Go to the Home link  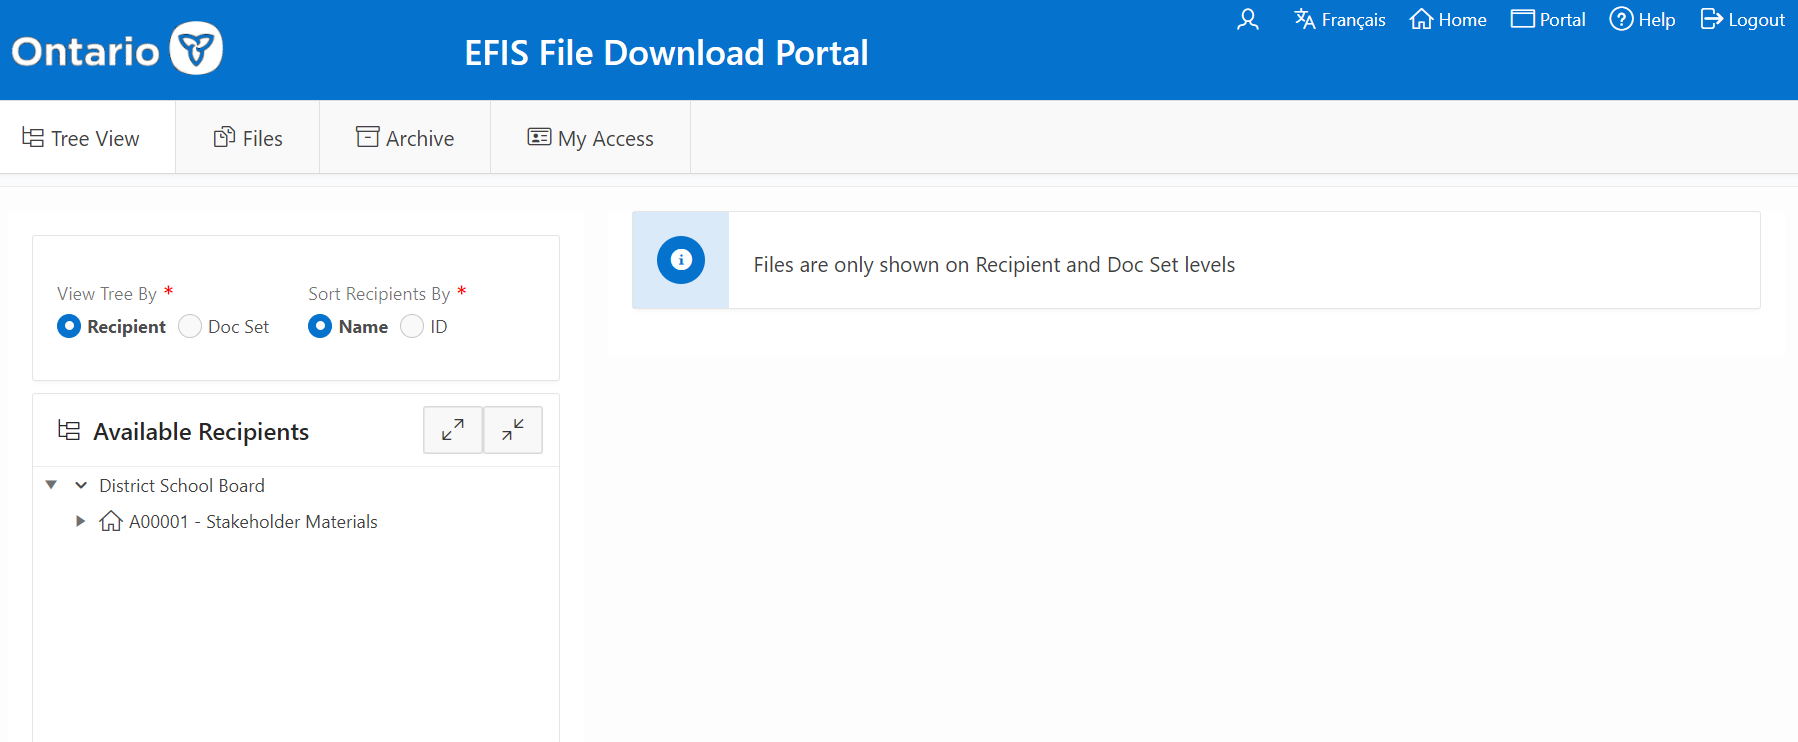(1448, 20)
